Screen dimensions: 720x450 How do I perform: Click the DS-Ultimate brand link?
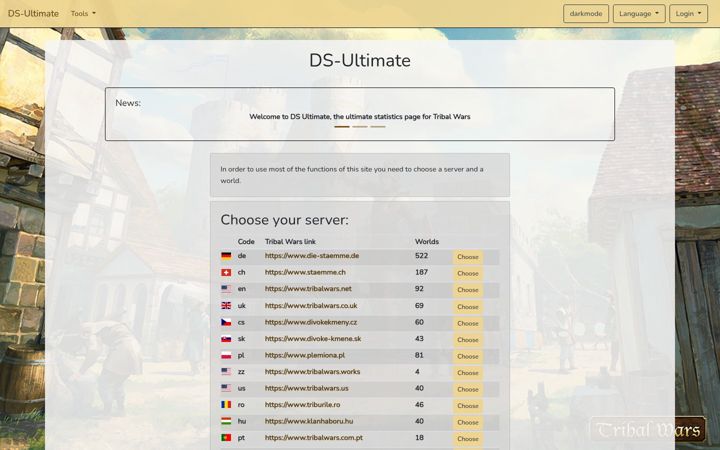coord(33,14)
